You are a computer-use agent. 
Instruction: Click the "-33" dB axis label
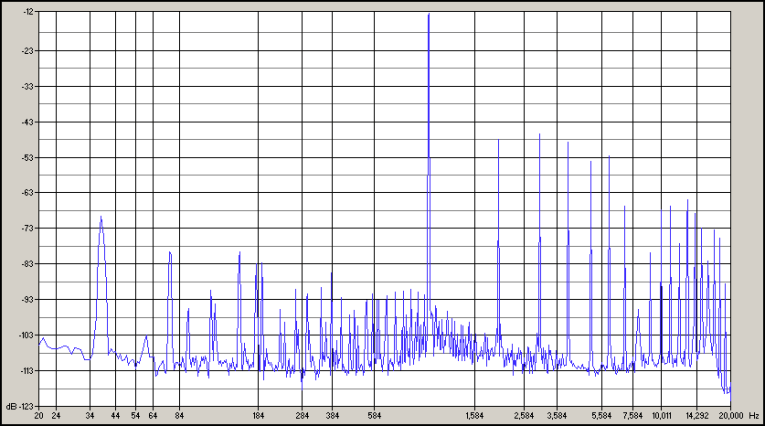click(28, 86)
